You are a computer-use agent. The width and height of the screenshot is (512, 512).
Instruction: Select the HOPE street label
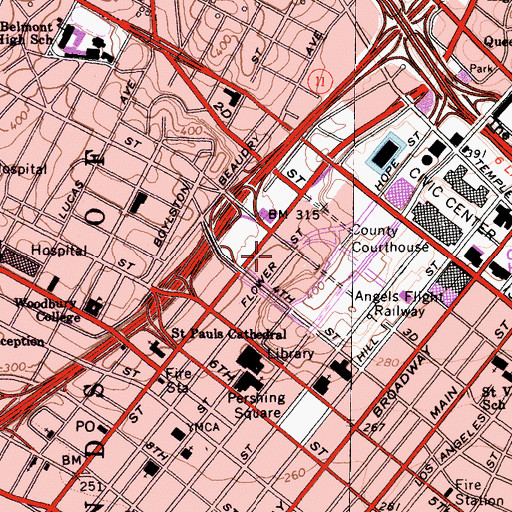click(x=387, y=175)
